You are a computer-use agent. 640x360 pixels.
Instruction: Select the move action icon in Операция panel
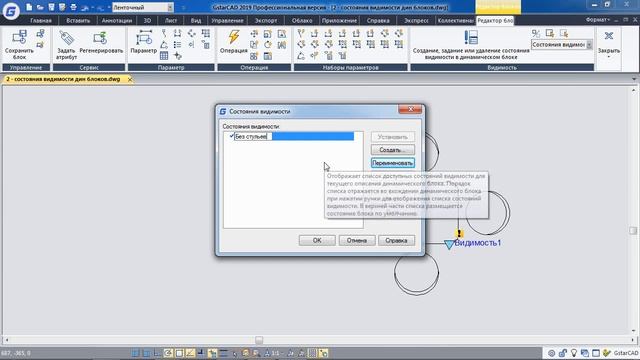(254, 33)
